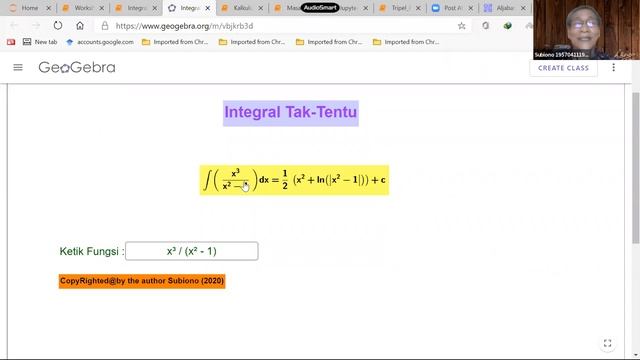640x360 pixels.
Task: Close the Home browser tab
Action: pos(49,8)
